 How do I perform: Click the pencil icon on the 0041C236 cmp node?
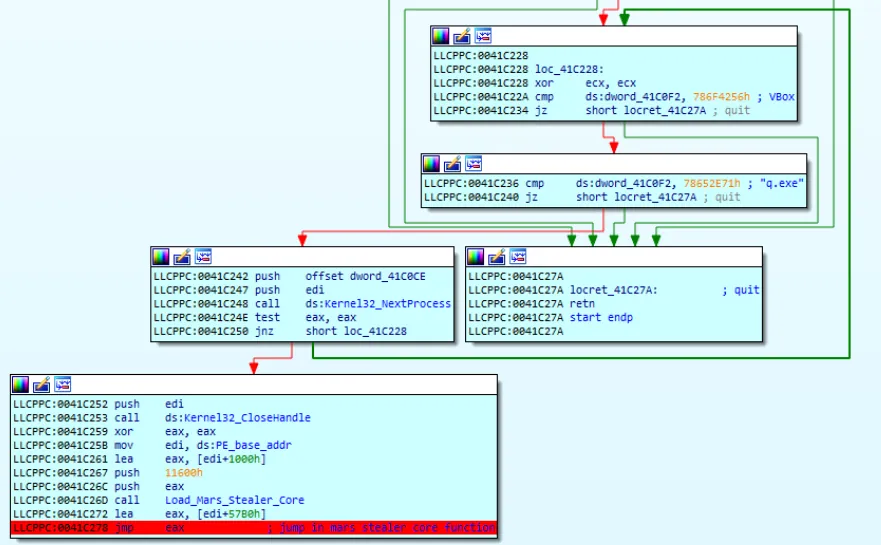(452, 164)
